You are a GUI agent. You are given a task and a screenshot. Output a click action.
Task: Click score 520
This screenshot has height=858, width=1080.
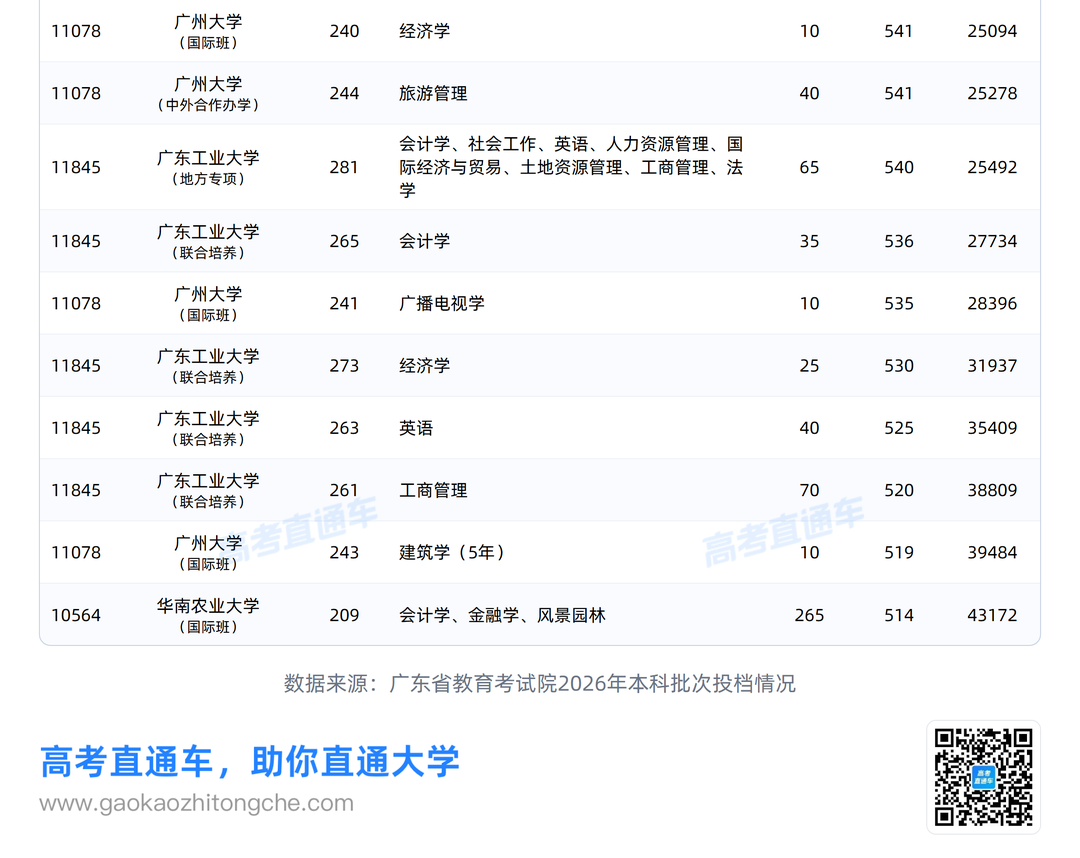point(899,490)
